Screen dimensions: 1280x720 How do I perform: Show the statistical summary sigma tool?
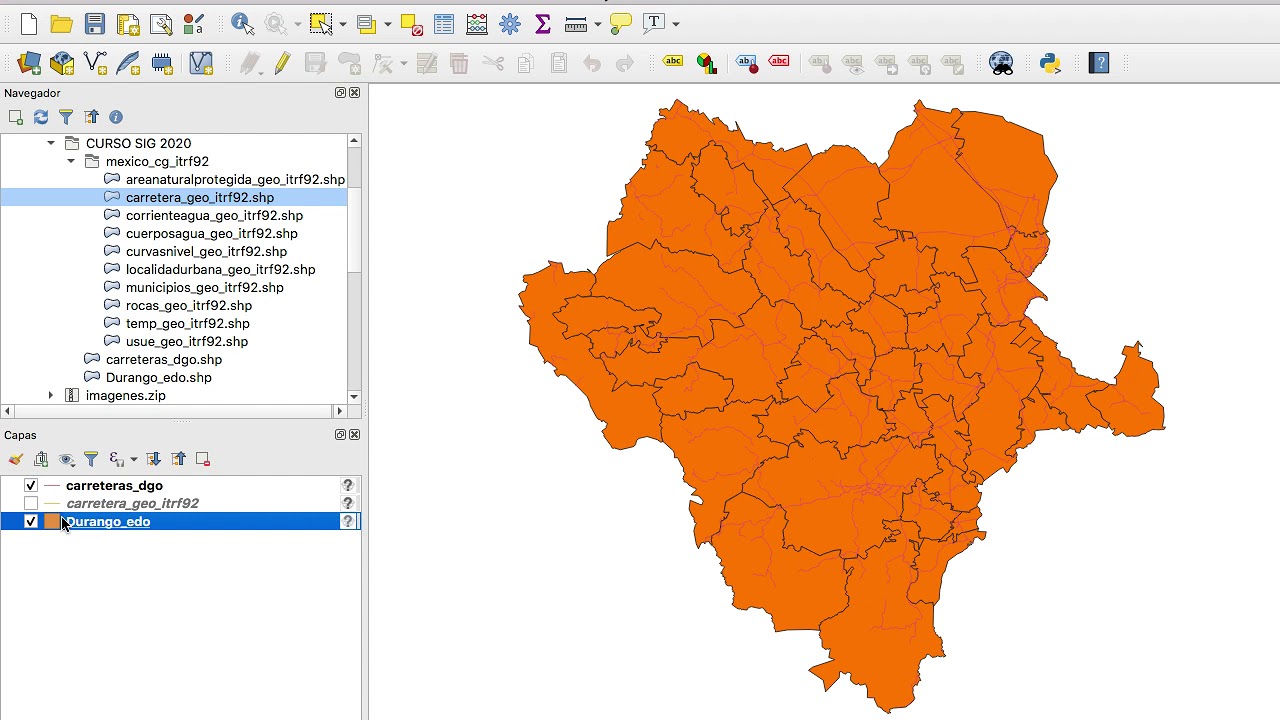click(x=543, y=23)
